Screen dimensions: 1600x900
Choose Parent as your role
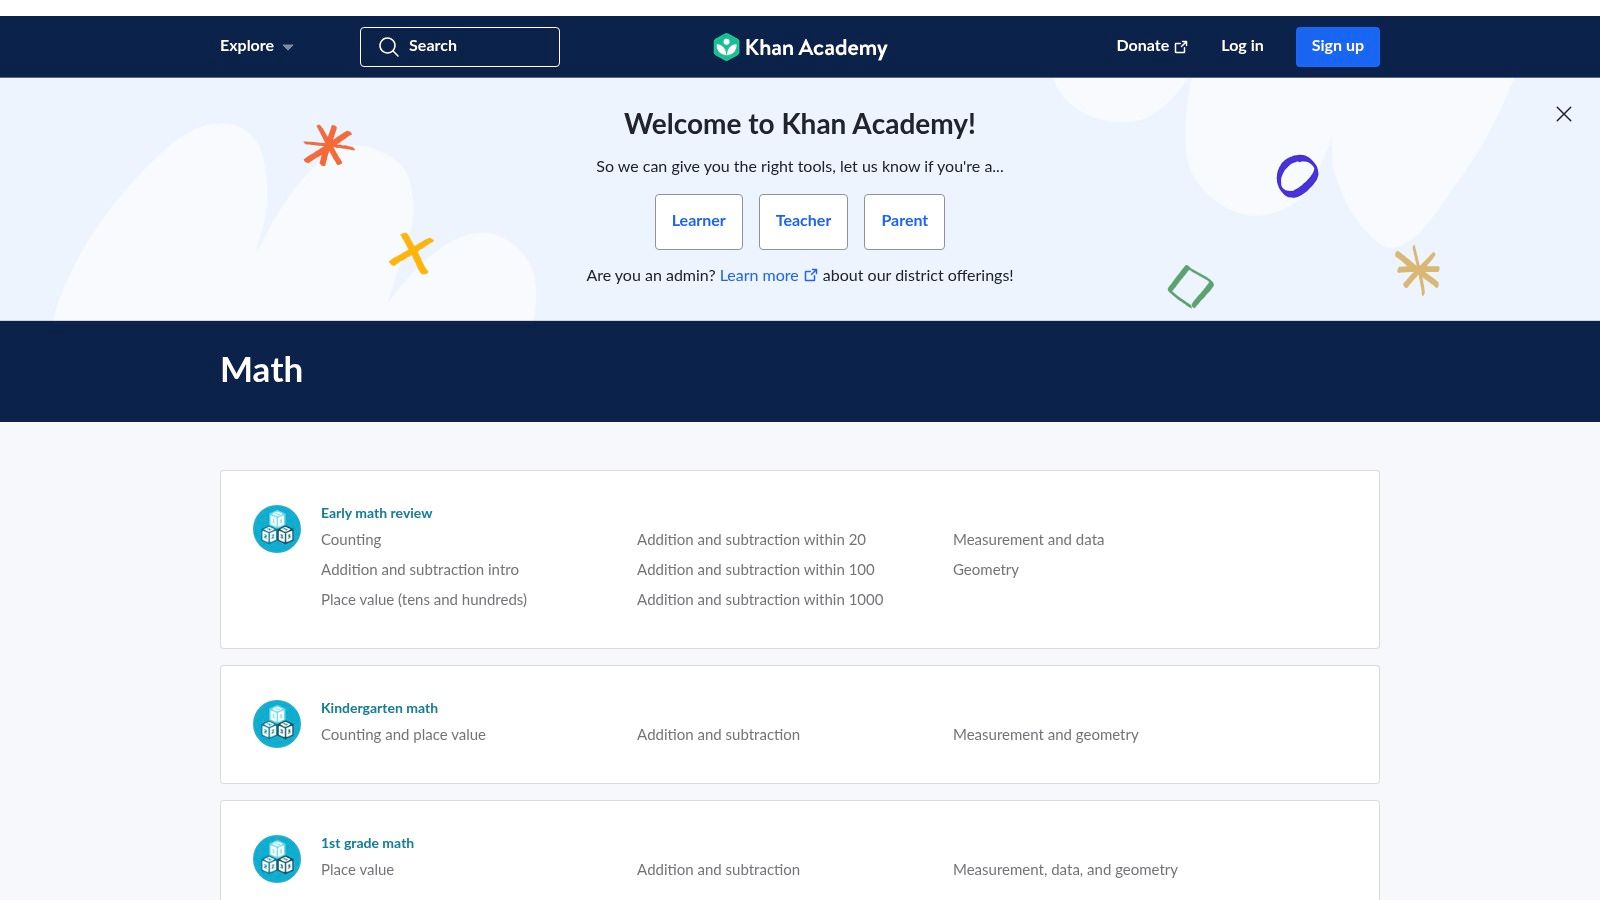click(x=904, y=221)
